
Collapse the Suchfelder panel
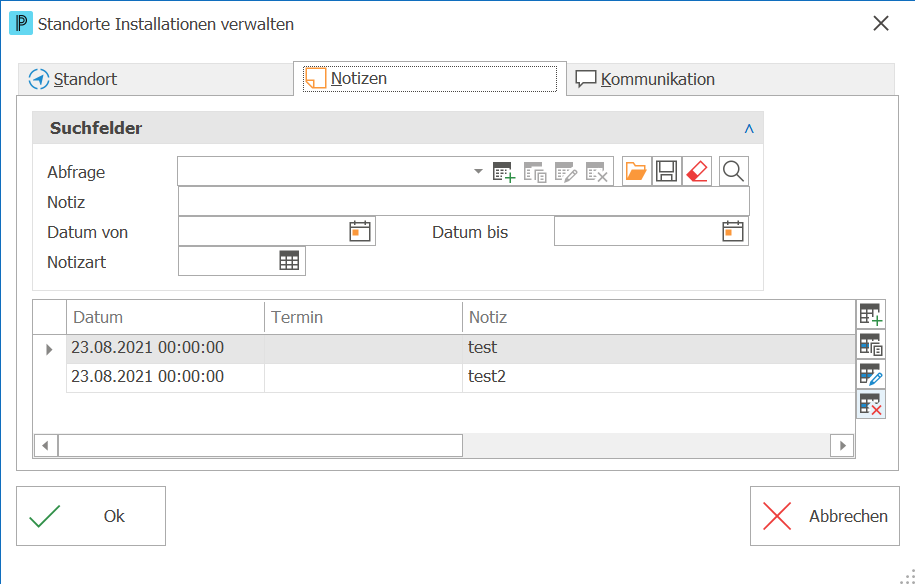point(749,128)
